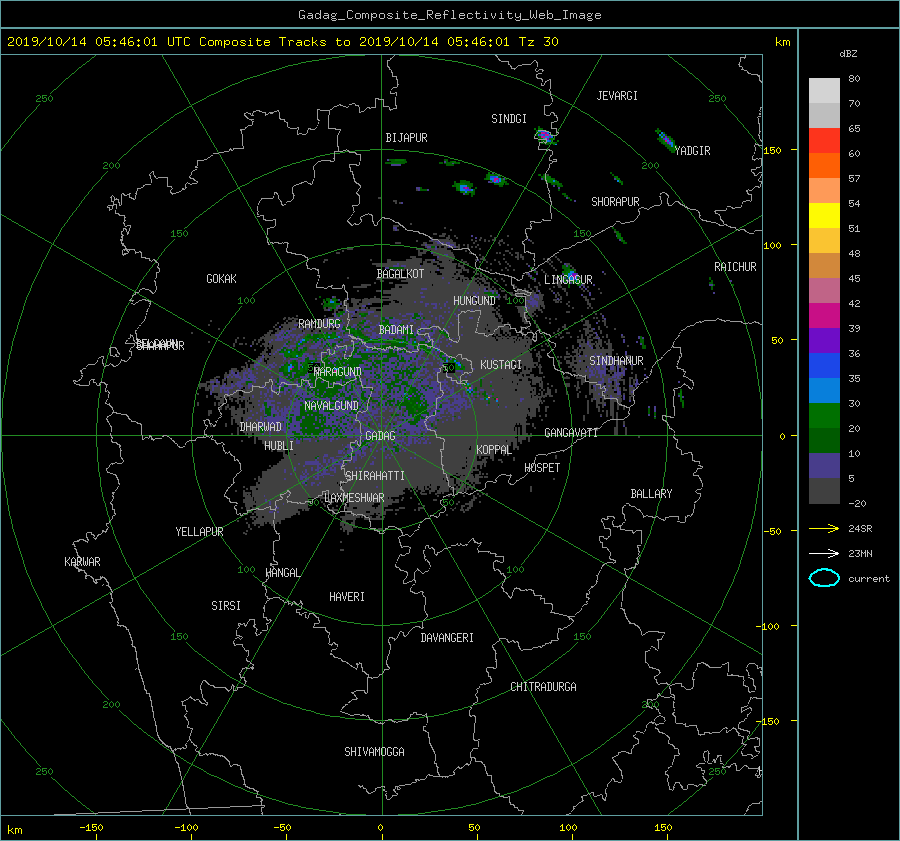The height and width of the screenshot is (841, 900).
Task: Click the blue 35 dBZ legend swatch
Action: 824,366
